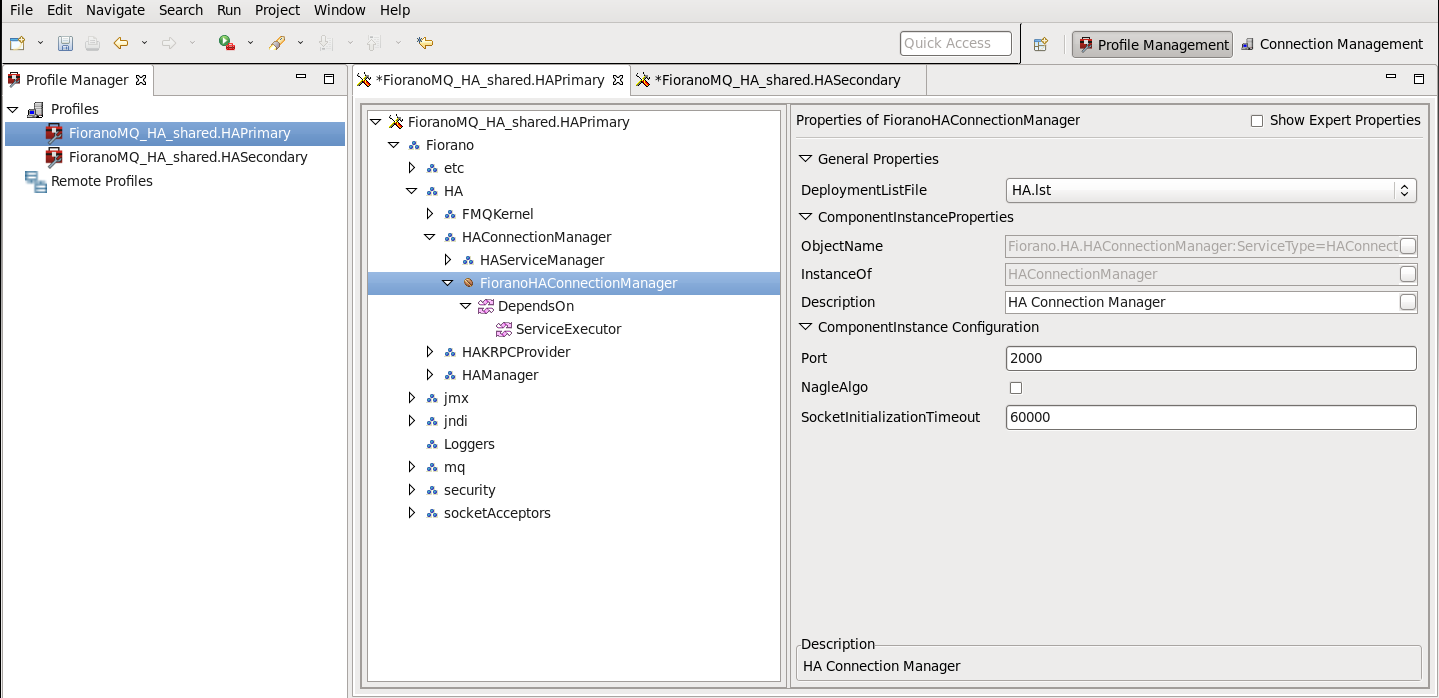The height and width of the screenshot is (698, 1439).
Task: Expand the jmx tree node
Action: click(x=411, y=398)
